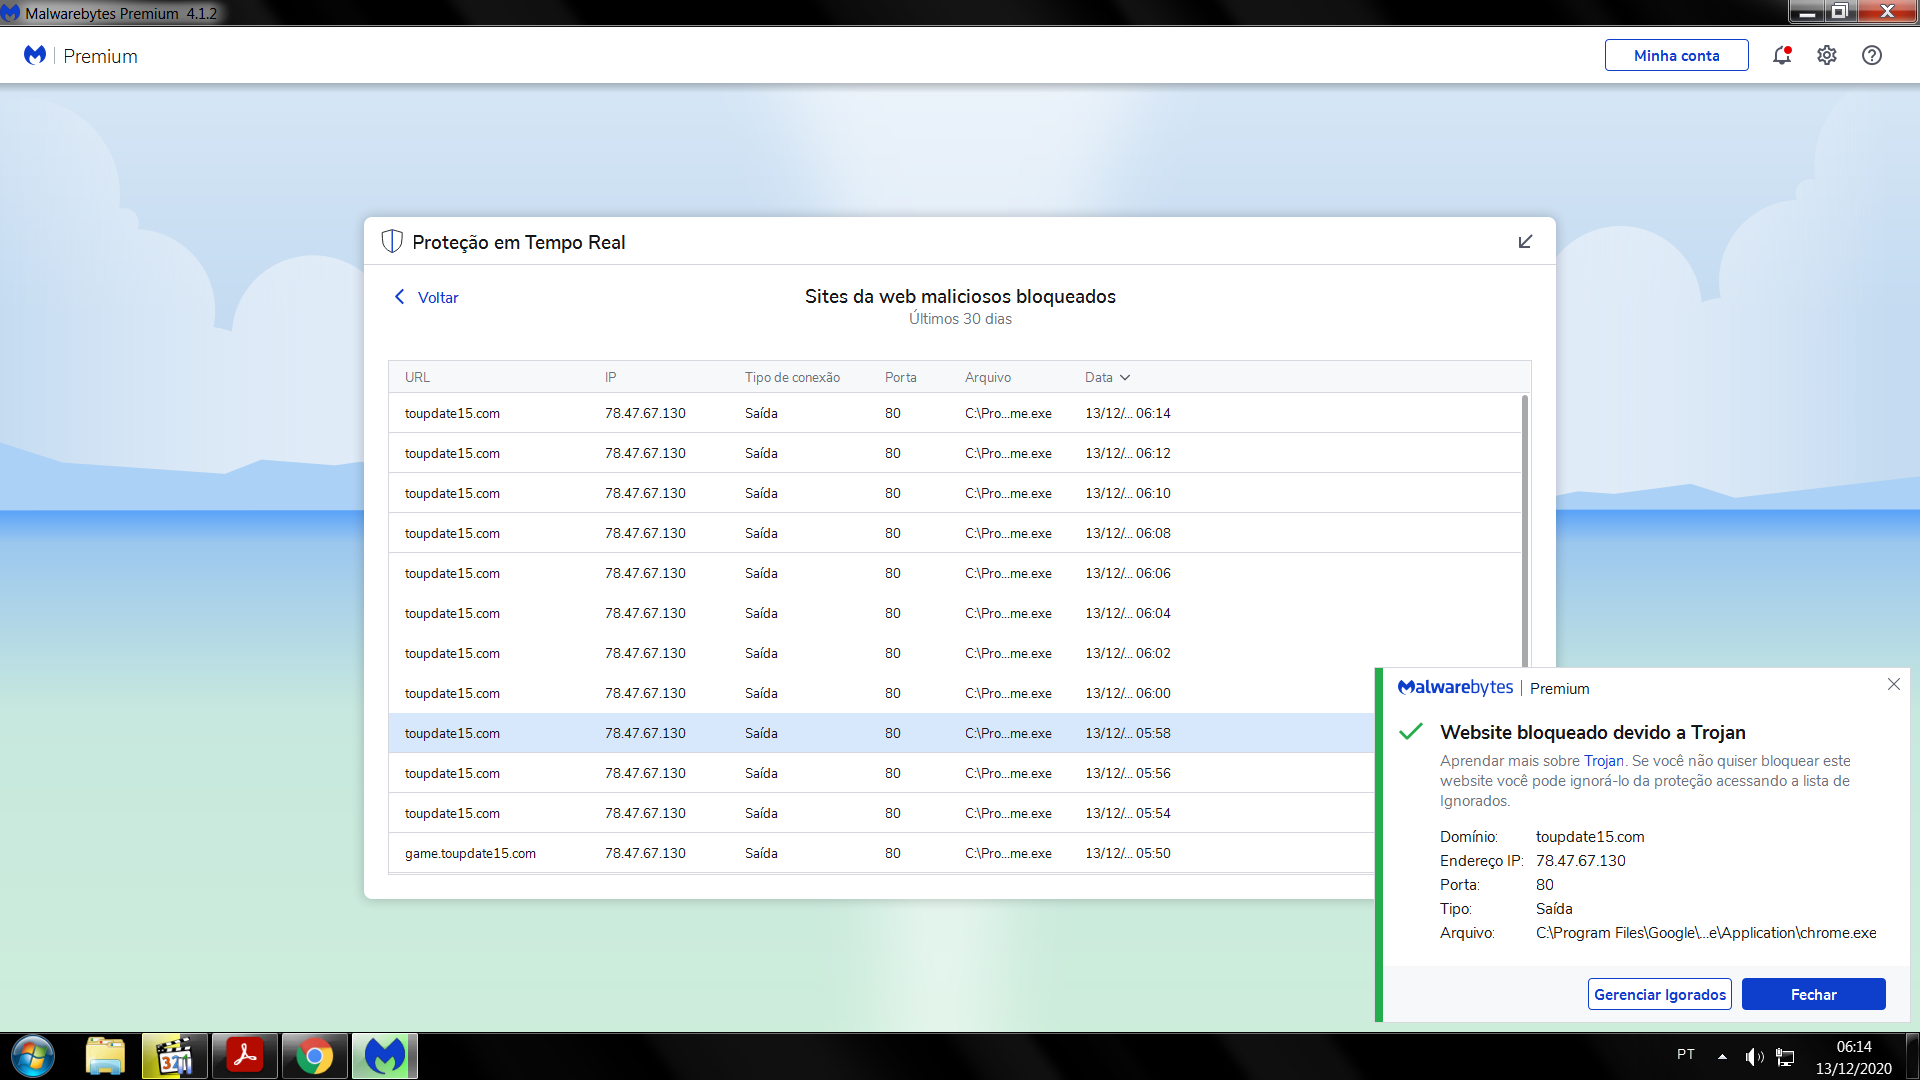Click Endereço IP value in notification
This screenshot has width=1920, height=1080.
pos(1581,860)
